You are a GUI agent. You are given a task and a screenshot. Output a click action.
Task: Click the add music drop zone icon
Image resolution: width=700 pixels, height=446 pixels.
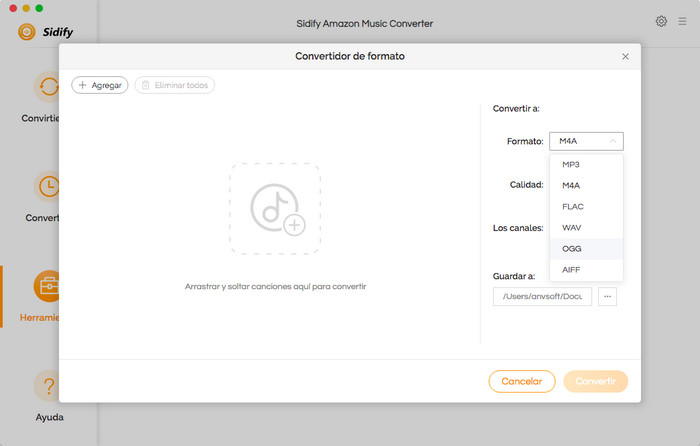(x=275, y=208)
